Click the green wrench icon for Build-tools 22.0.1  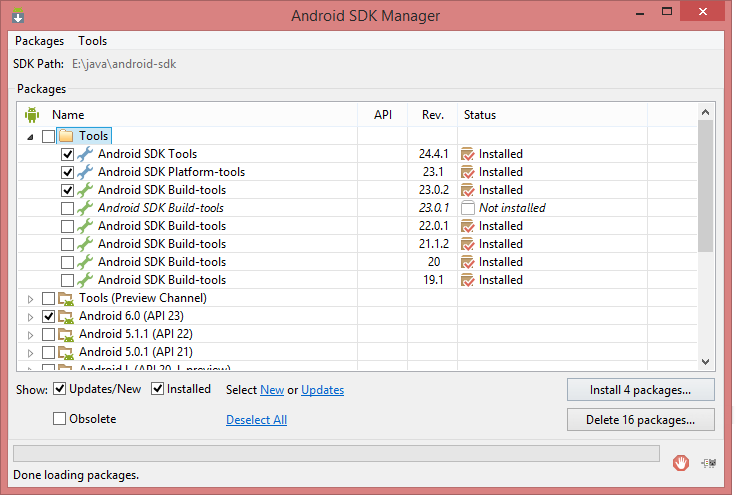85,226
